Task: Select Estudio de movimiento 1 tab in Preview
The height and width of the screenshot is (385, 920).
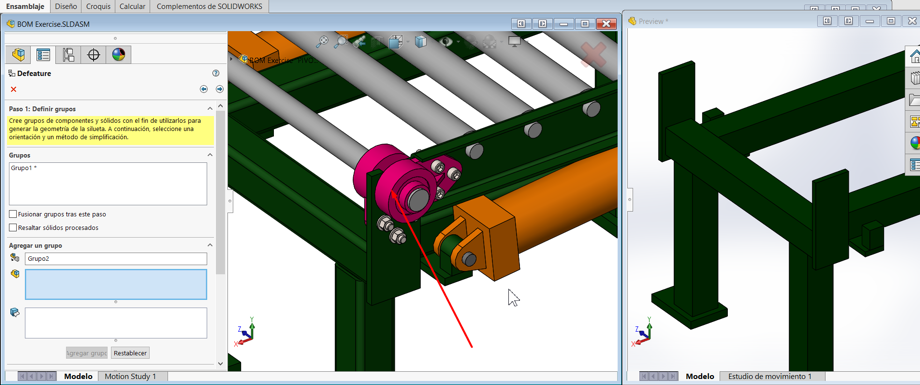Action: point(769,376)
